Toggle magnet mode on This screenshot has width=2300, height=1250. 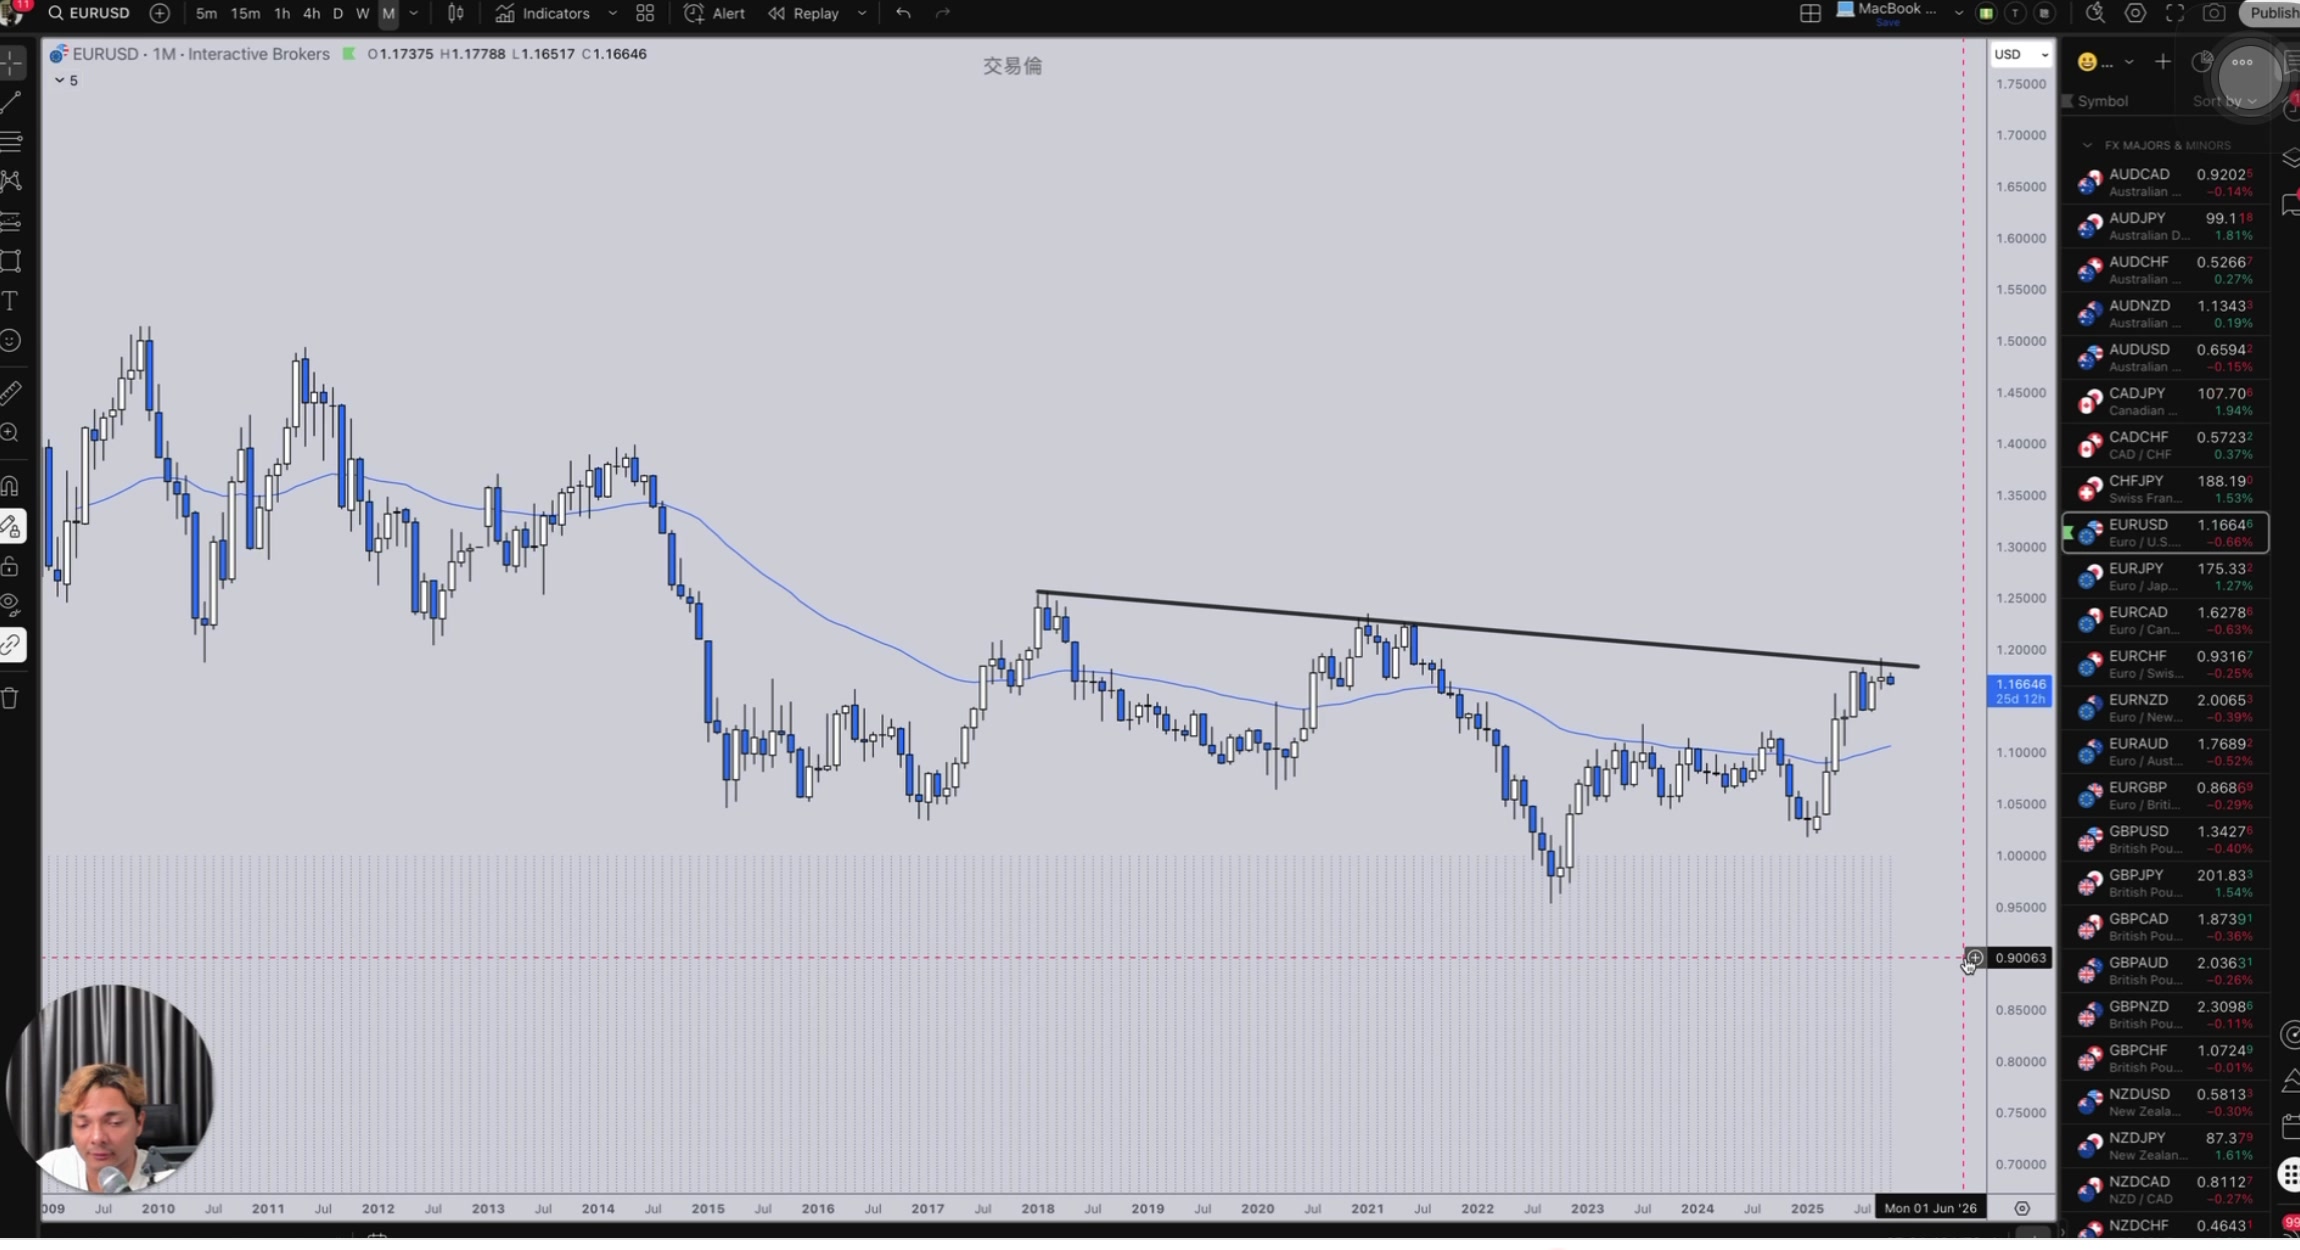click(x=10, y=487)
